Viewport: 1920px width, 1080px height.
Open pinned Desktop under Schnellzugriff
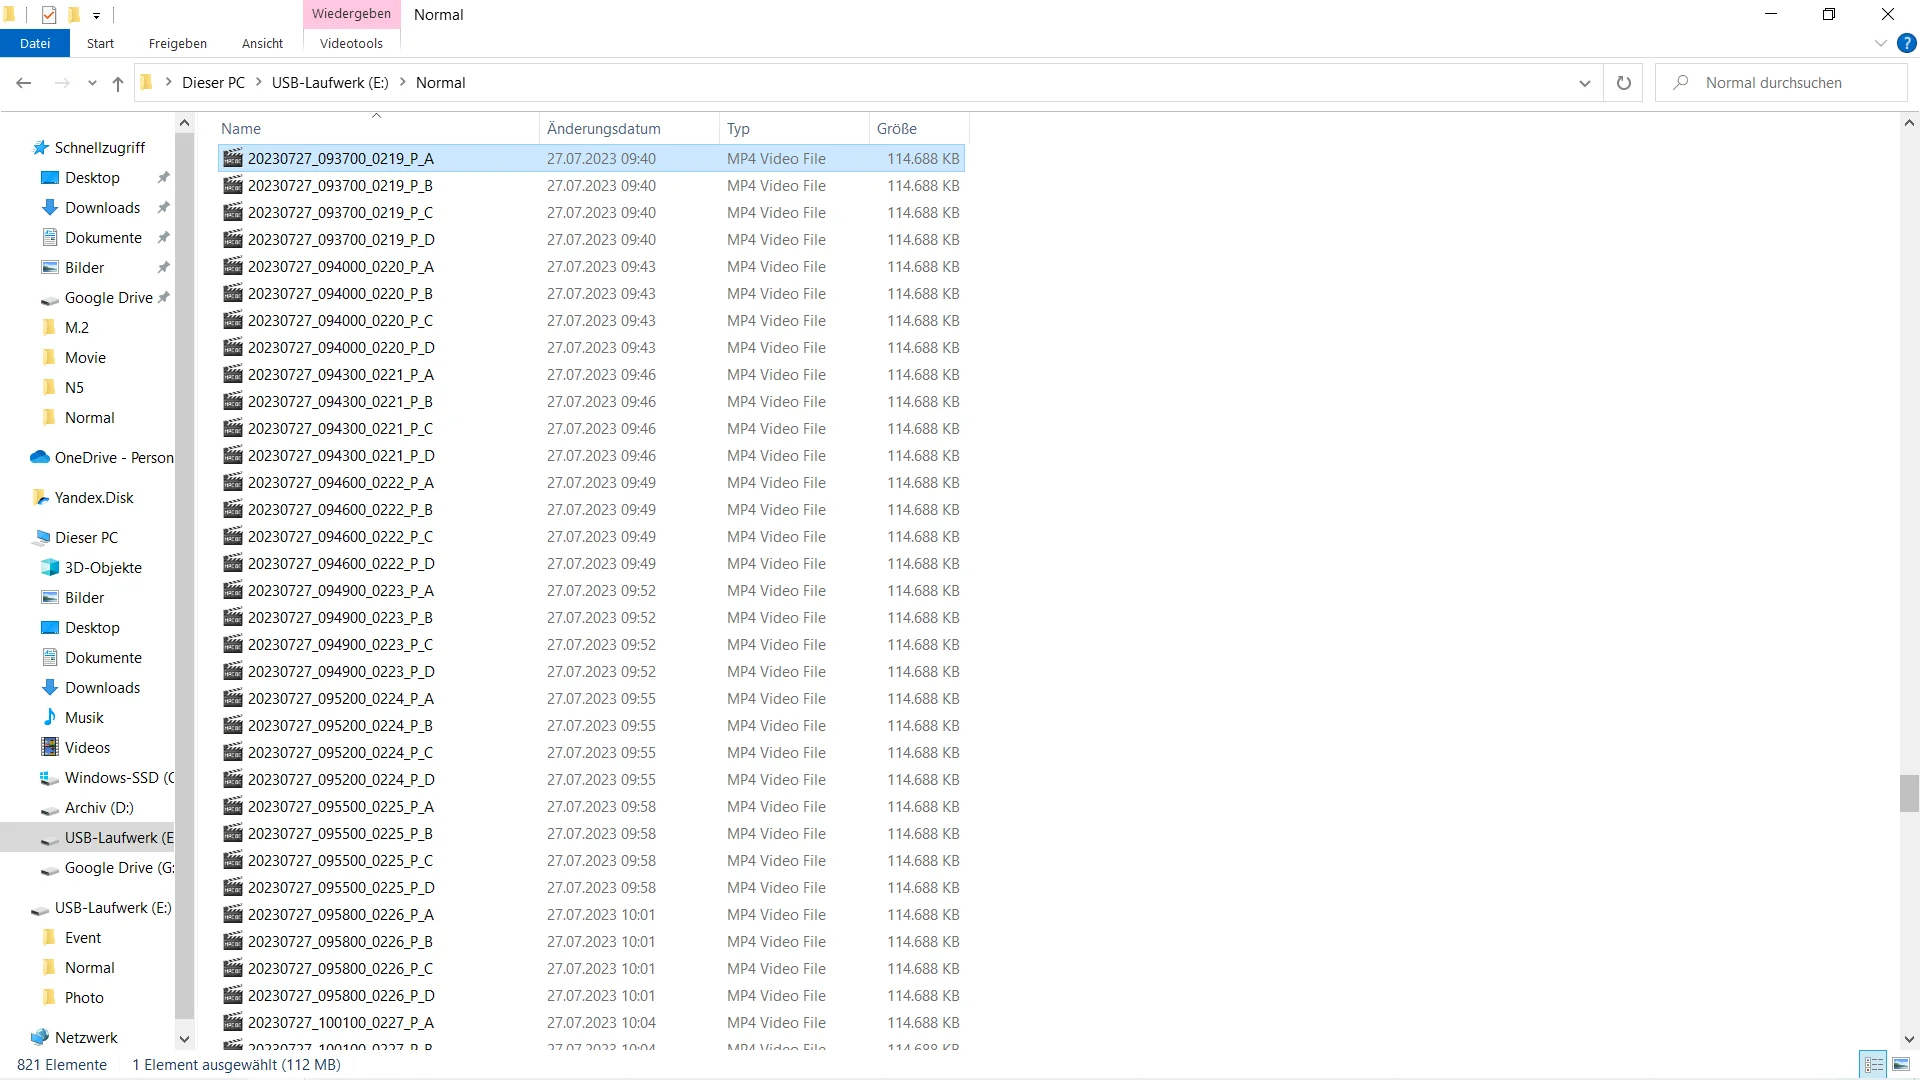click(92, 178)
